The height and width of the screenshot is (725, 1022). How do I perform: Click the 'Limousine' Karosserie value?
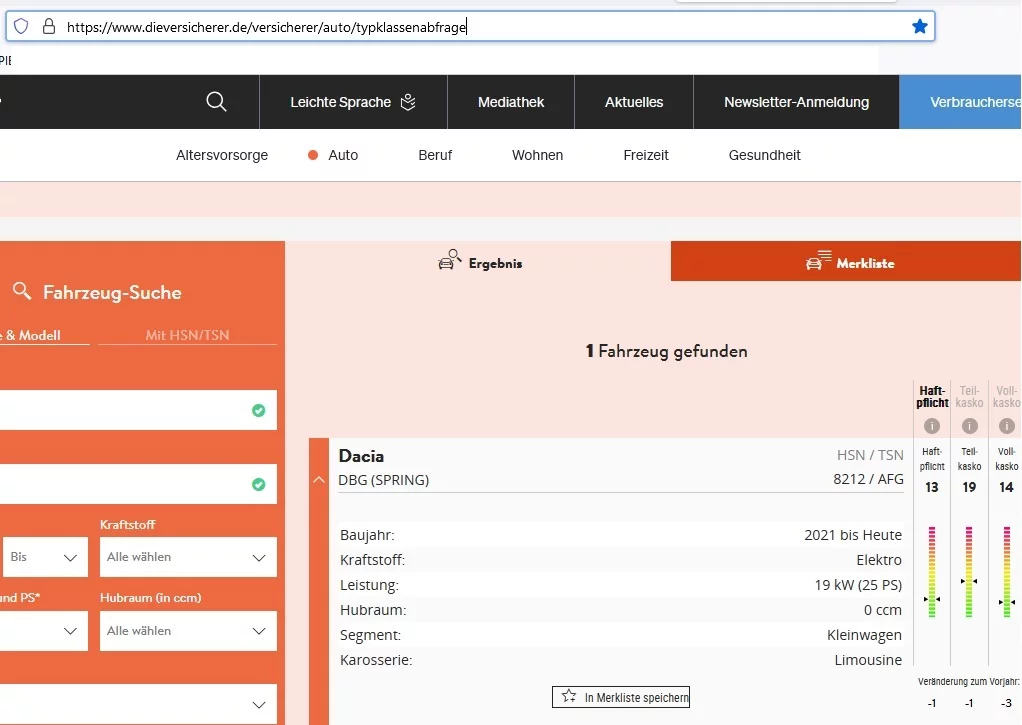click(868, 660)
